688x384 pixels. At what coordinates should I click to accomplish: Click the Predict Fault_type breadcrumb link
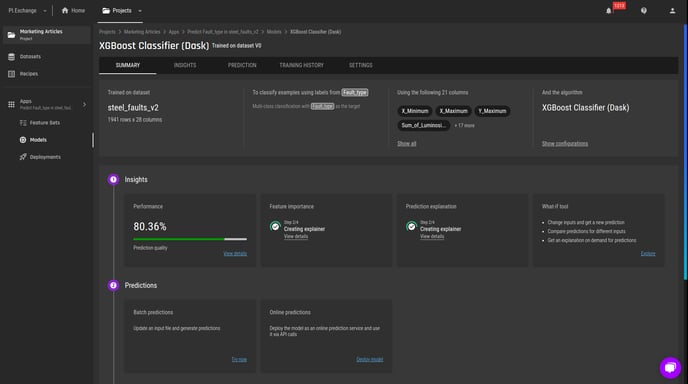click(223, 32)
